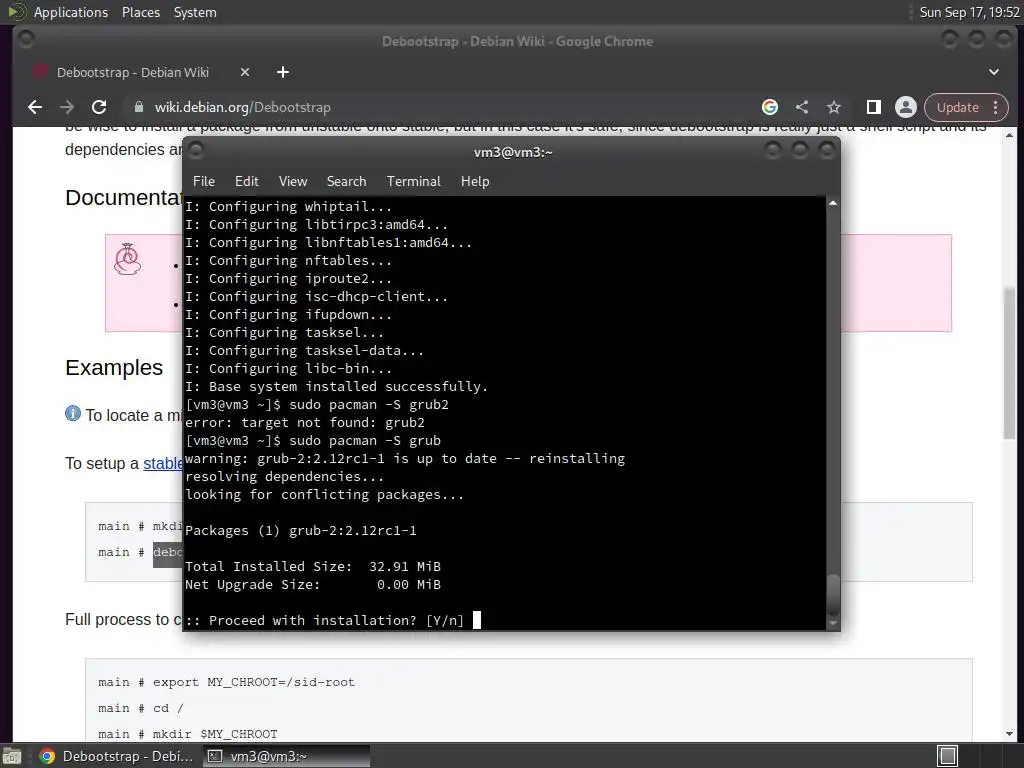Switch to vm3@vm3 terminal taskbar entry
The width and height of the screenshot is (1024, 768).
(x=285, y=756)
